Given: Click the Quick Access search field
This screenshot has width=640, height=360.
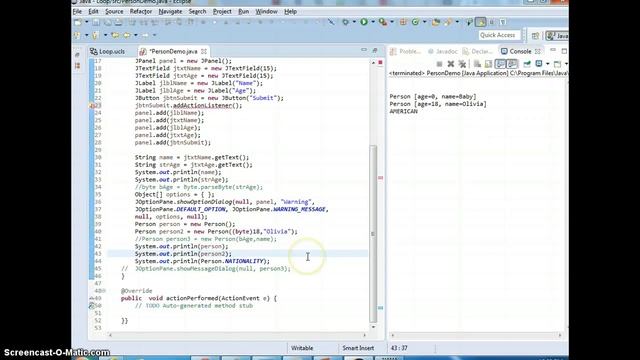Looking at the screenshot, I should tap(499, 36).
